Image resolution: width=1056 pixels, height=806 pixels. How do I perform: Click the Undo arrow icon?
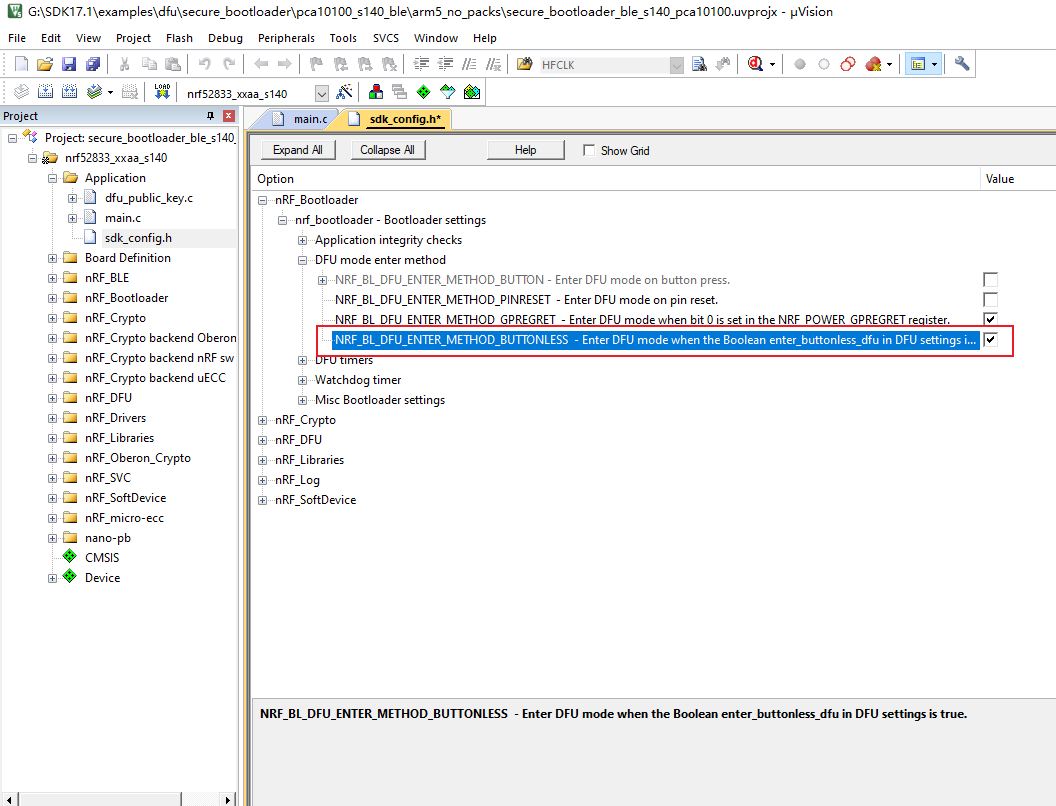pyautogui.click(x=205, y=64)
